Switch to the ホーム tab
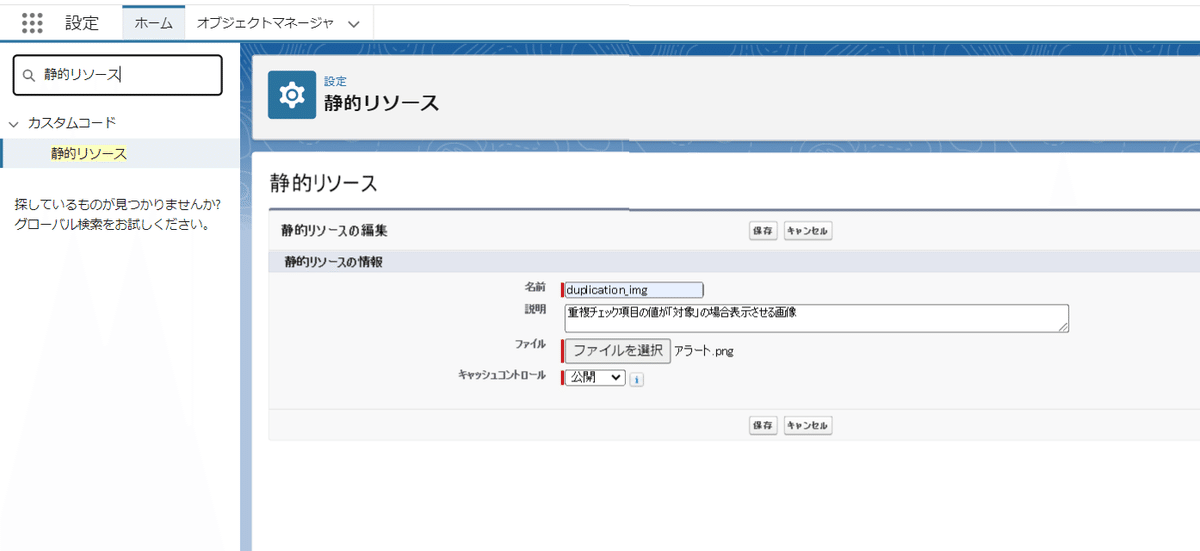The height and width of the screenshot is (551, 1200). [x=153, y=23]
